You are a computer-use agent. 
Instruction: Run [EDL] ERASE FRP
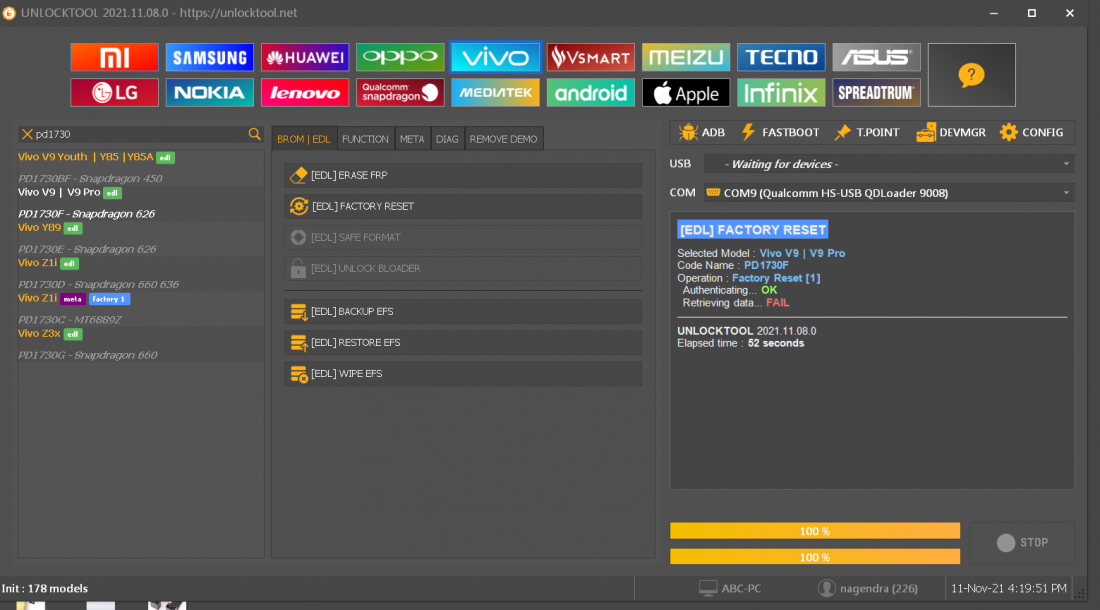pos(463,175)
